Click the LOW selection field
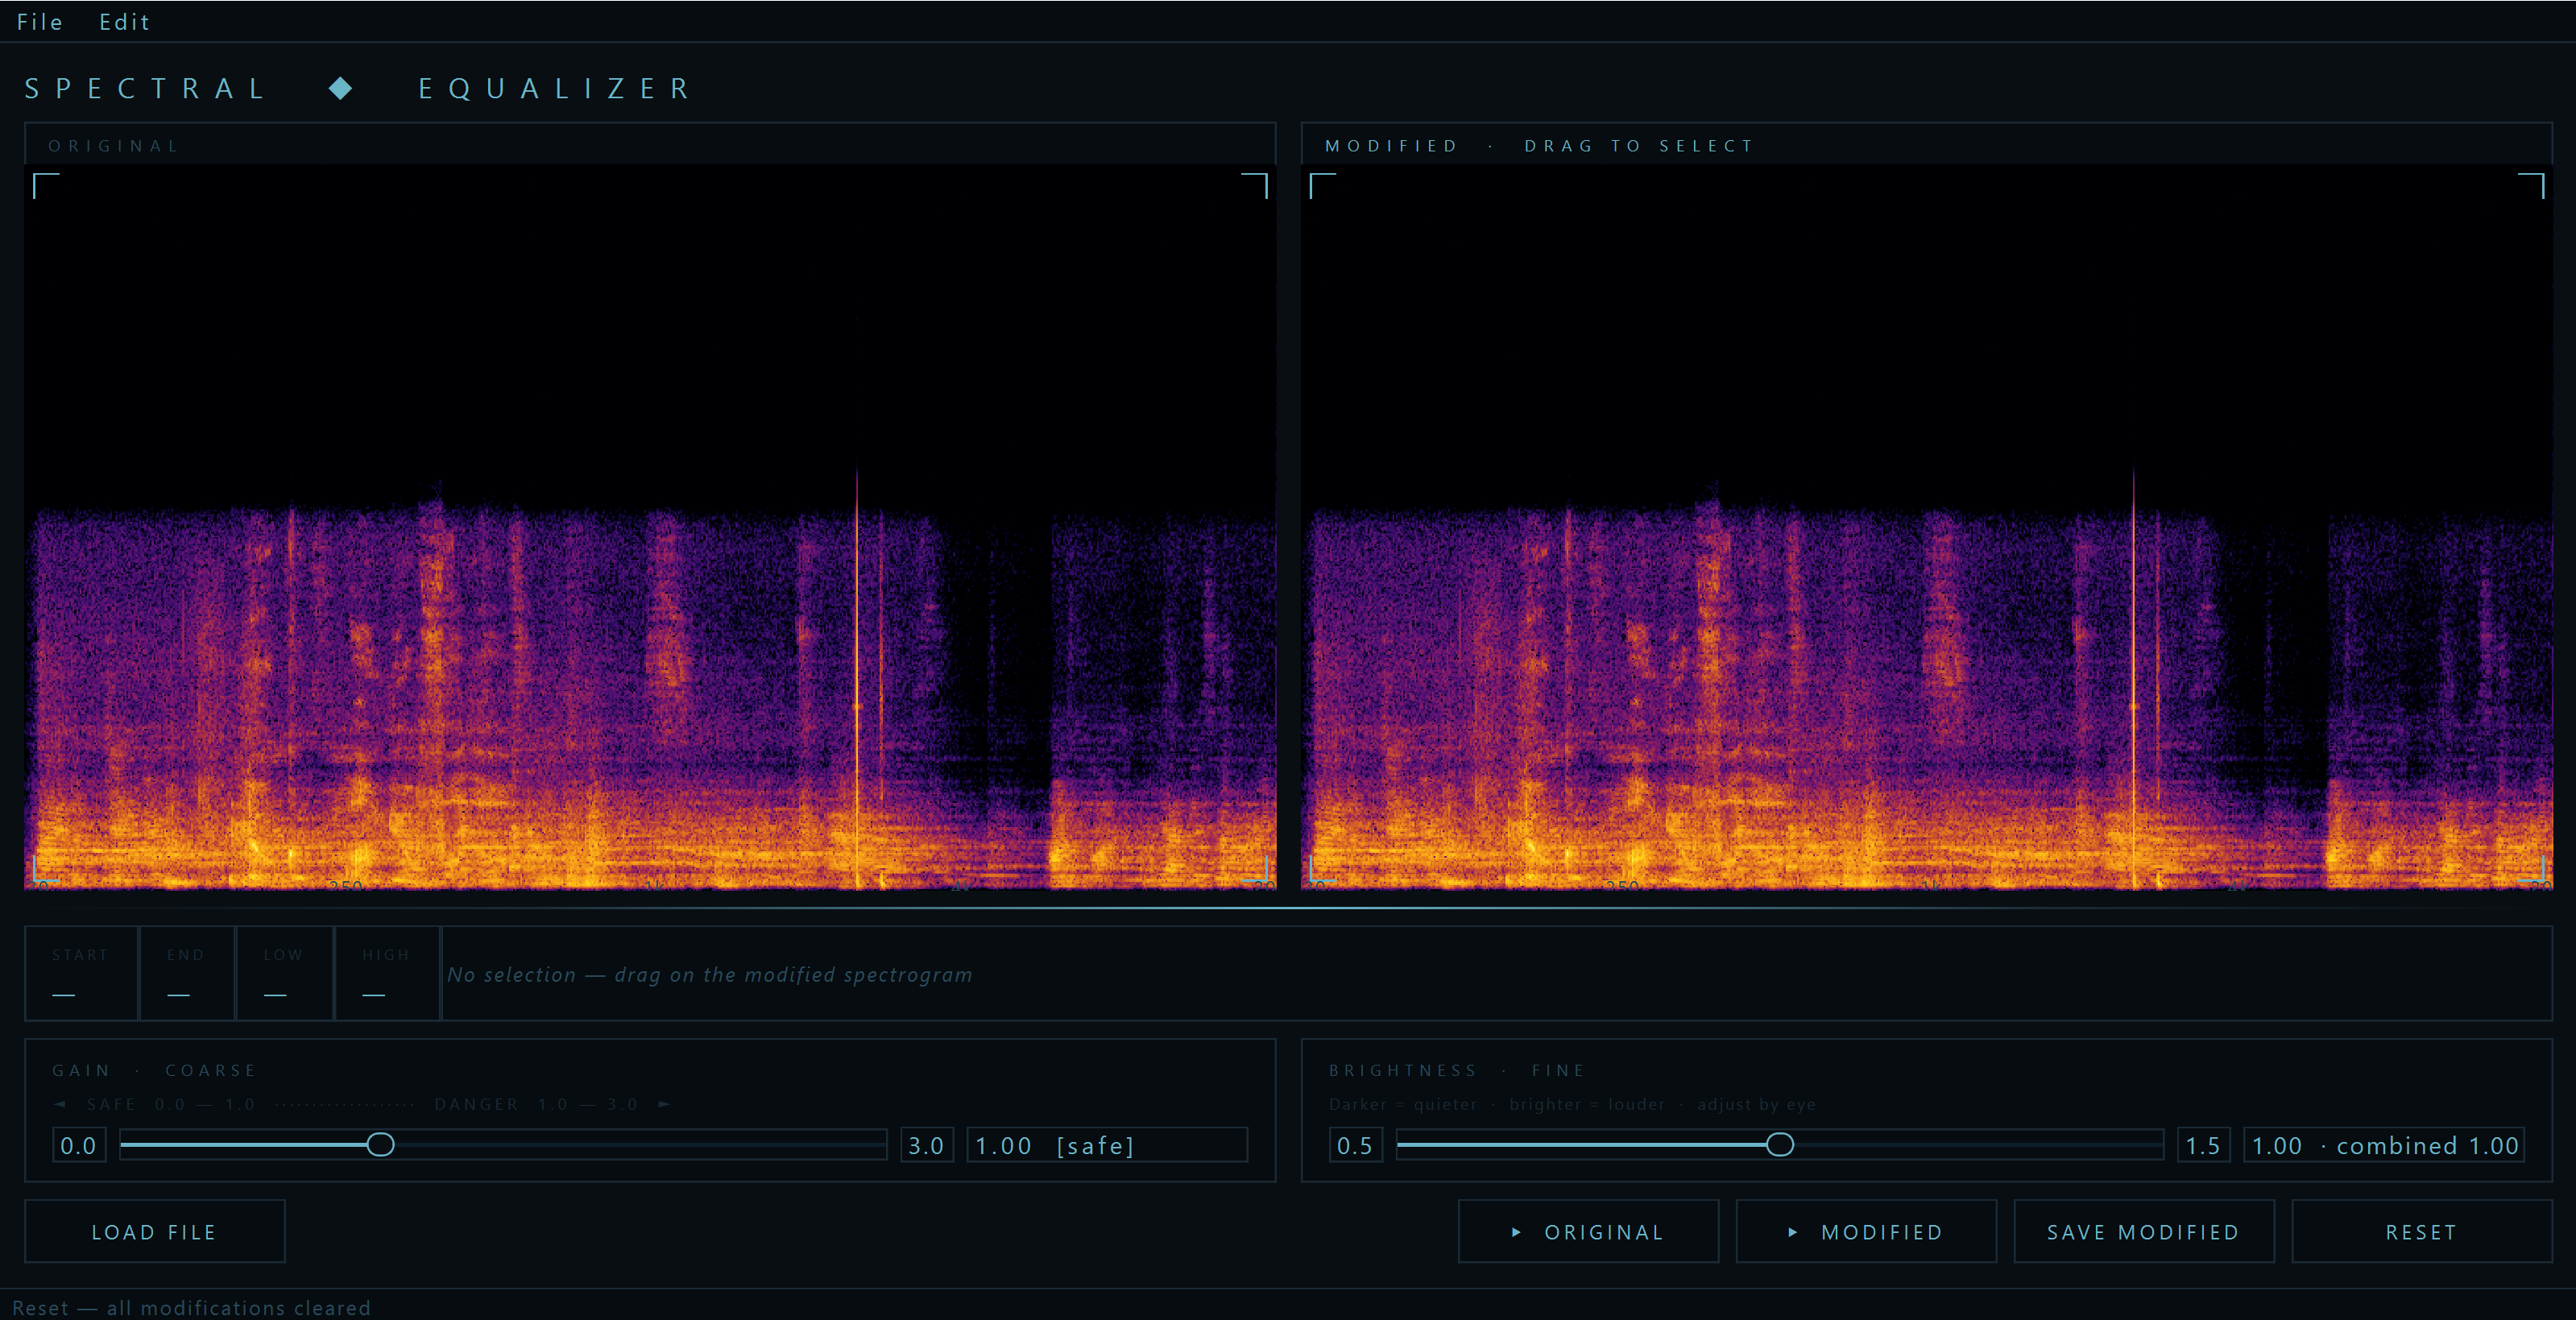 [x=285, y=974]
